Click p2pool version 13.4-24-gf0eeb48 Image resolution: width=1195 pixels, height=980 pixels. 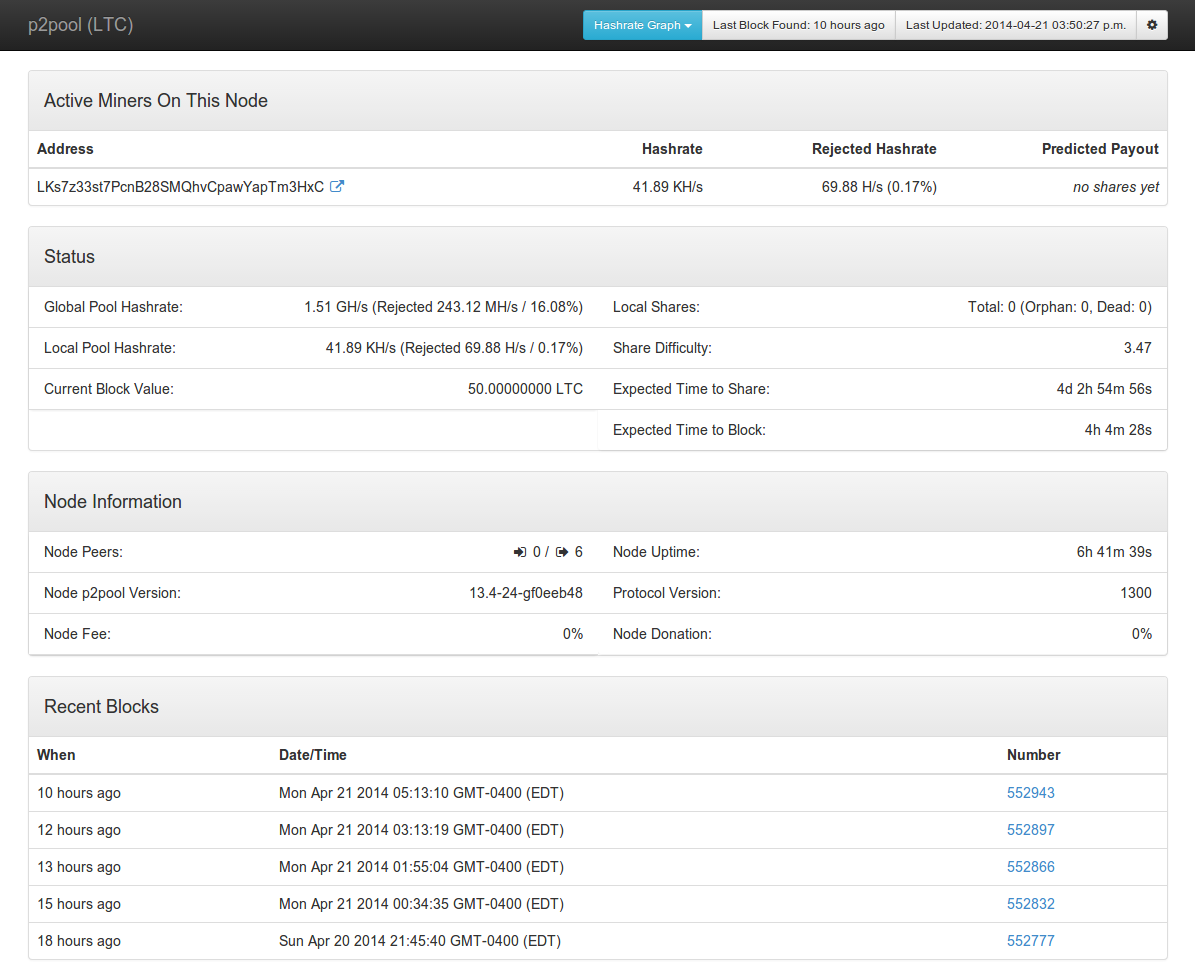[x=526, y=594]
